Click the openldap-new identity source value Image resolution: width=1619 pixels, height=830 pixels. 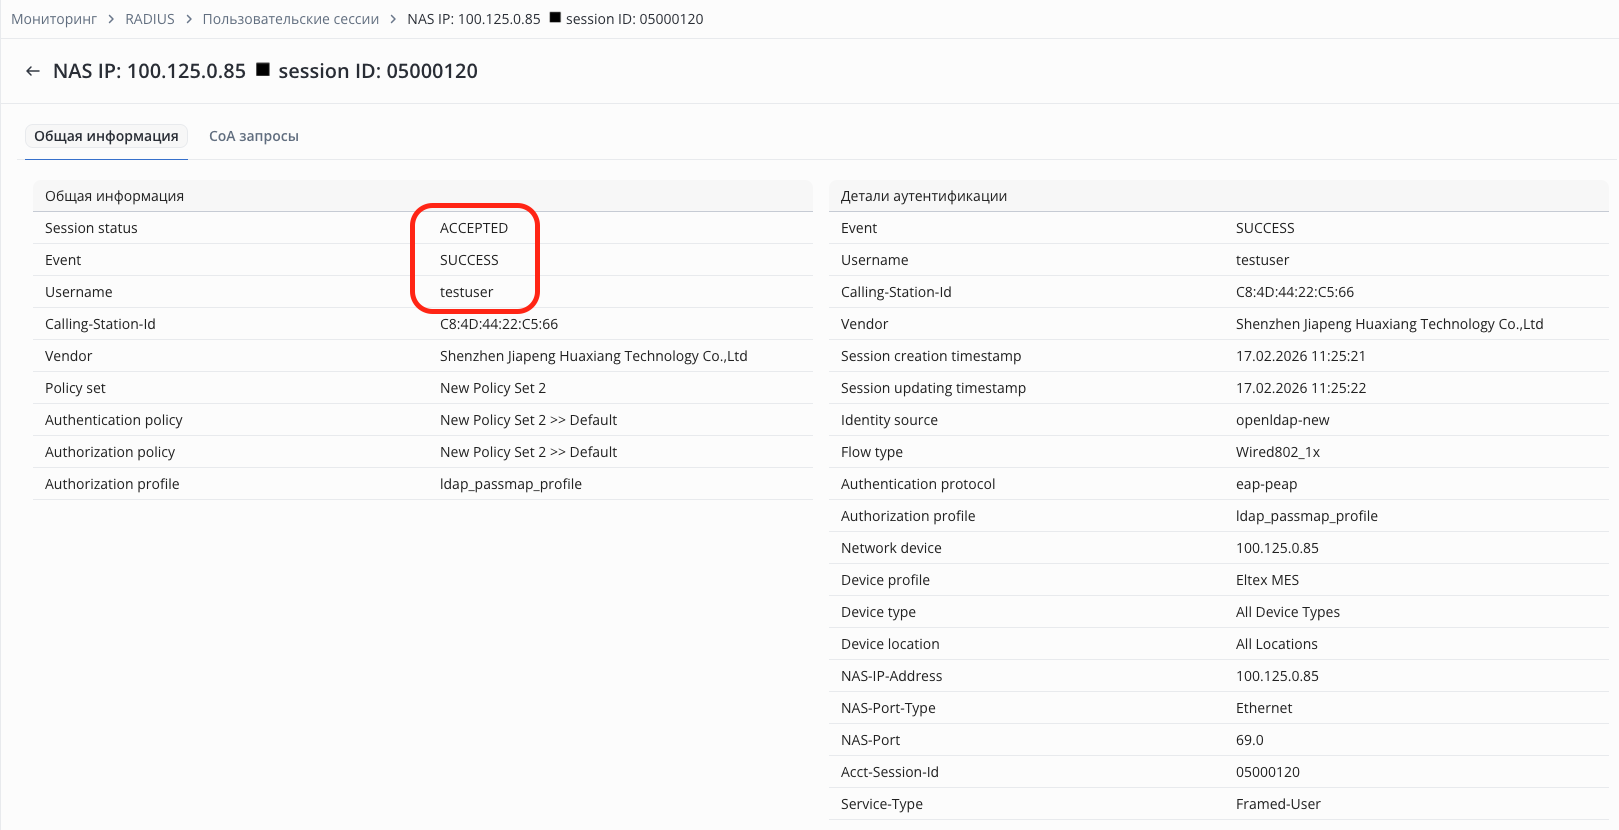click(1283, 420)
